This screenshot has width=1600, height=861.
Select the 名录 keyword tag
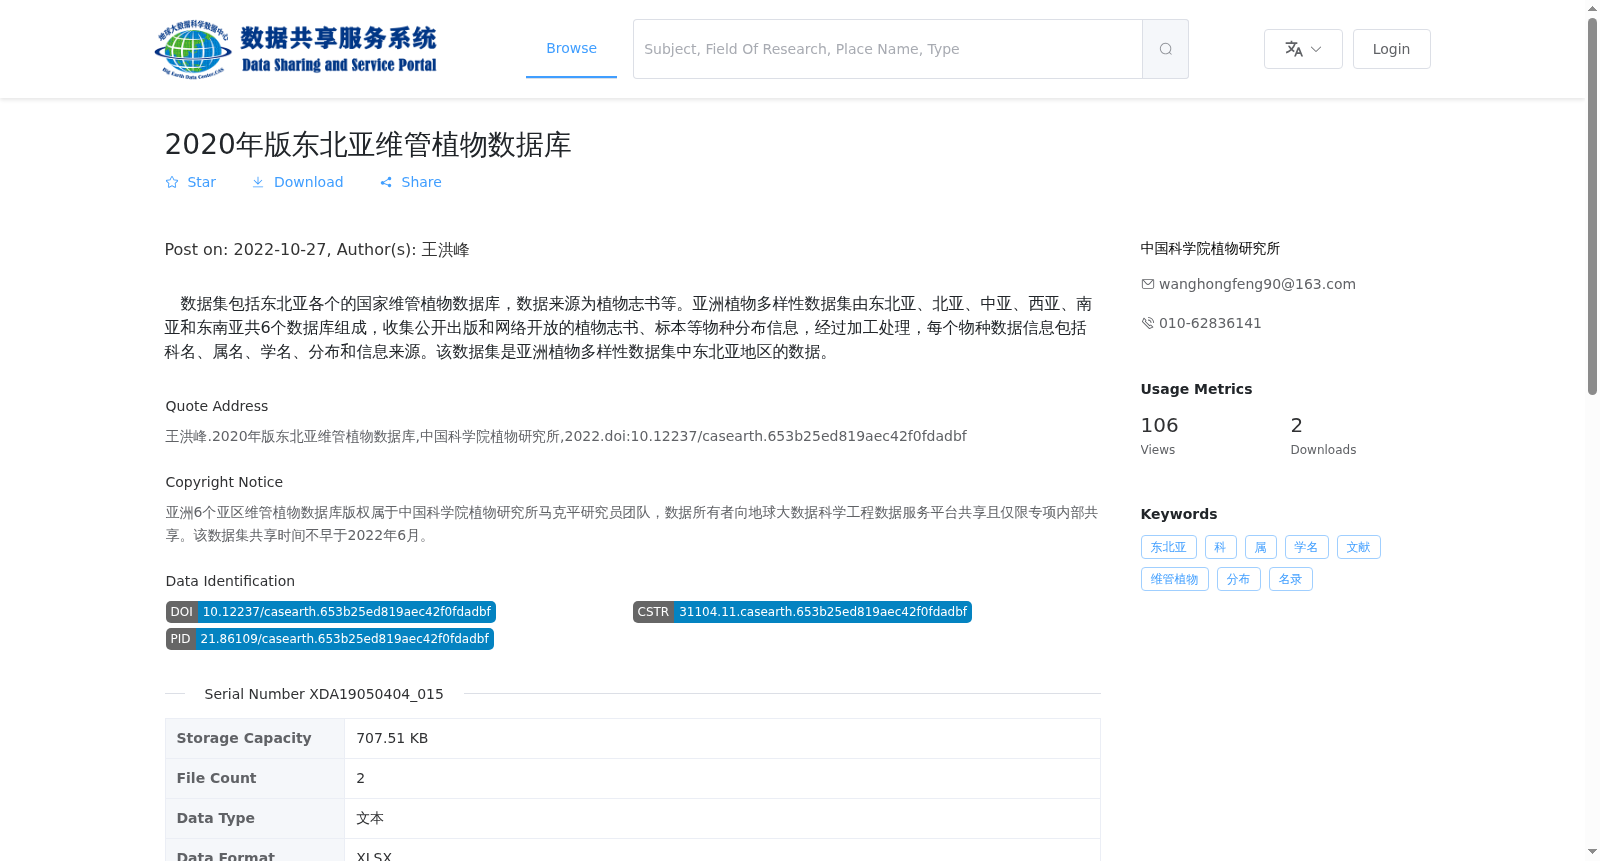(x=1290, y=579)
